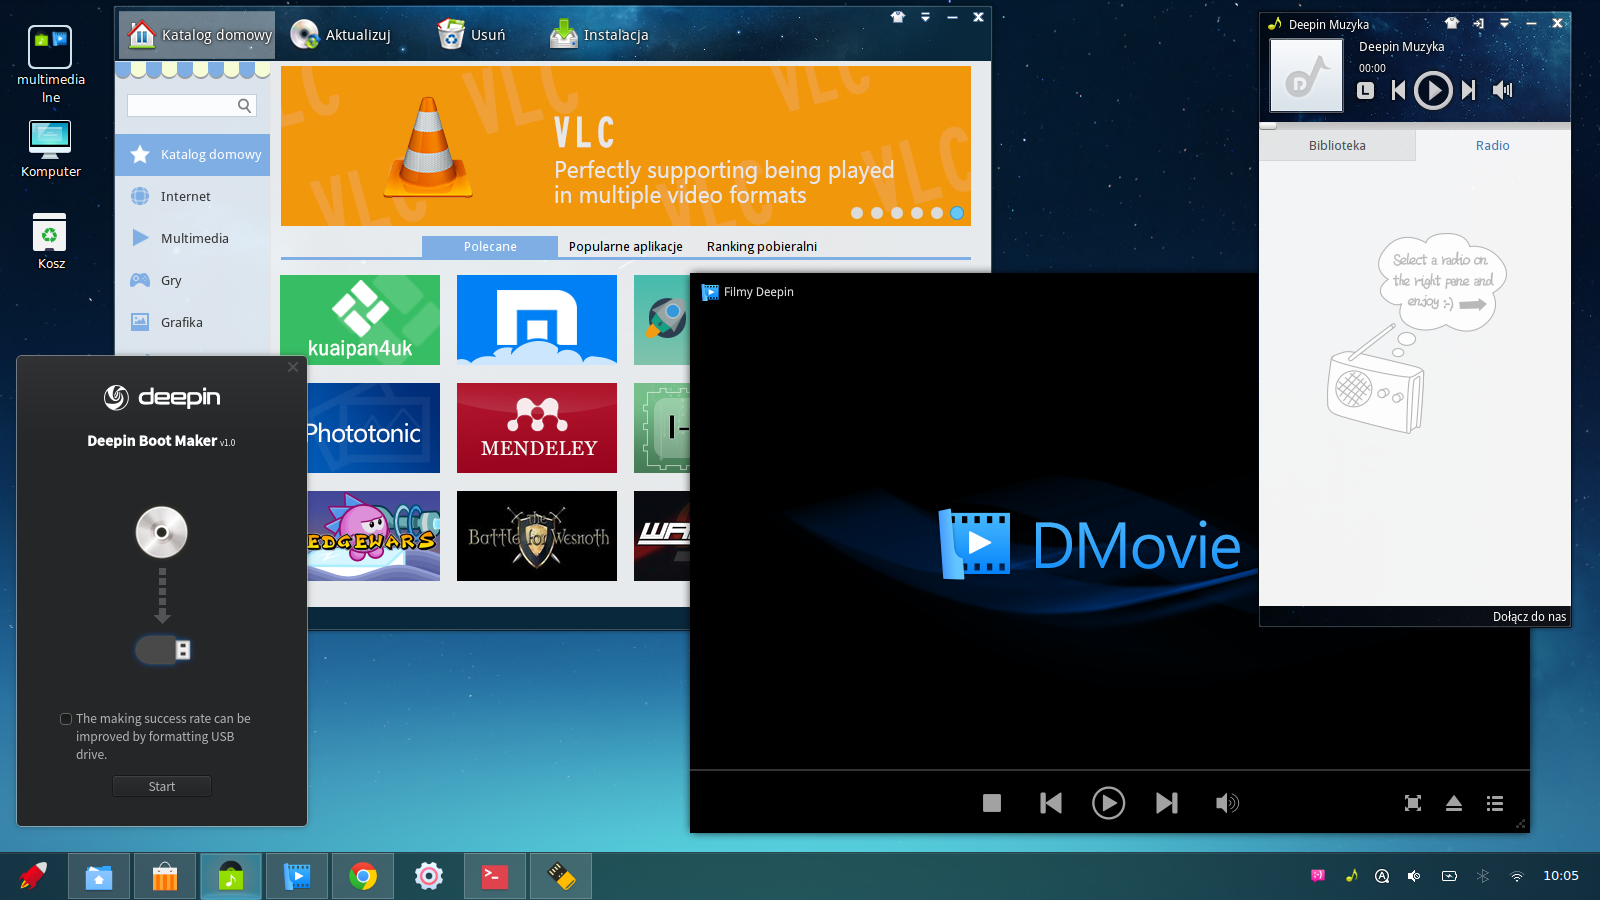
Task: Open the Battle for Wesnoth tile
Action: pos(537,536)
